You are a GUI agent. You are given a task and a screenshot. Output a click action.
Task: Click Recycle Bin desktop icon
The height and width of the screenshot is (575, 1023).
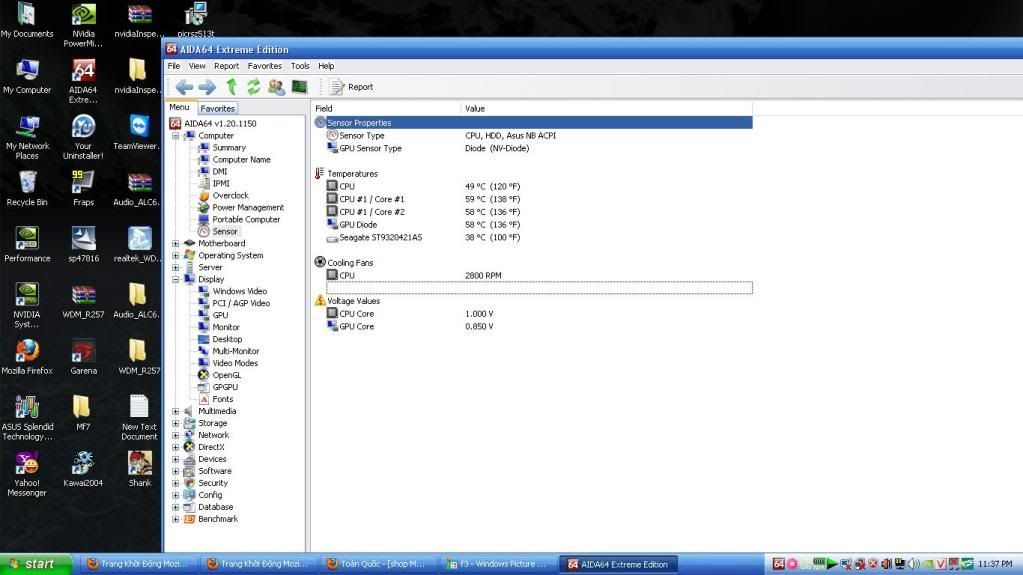(27, 189)
